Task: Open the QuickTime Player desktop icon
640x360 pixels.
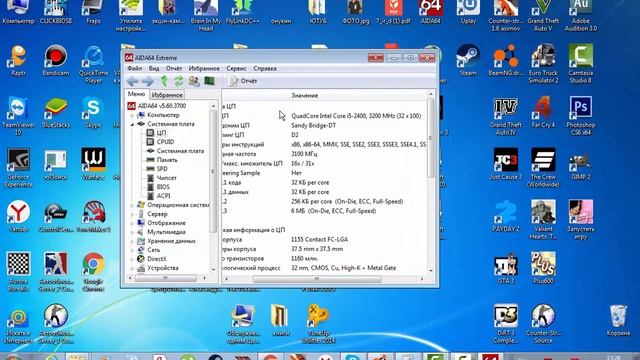Action: click(x=93, y=64)
